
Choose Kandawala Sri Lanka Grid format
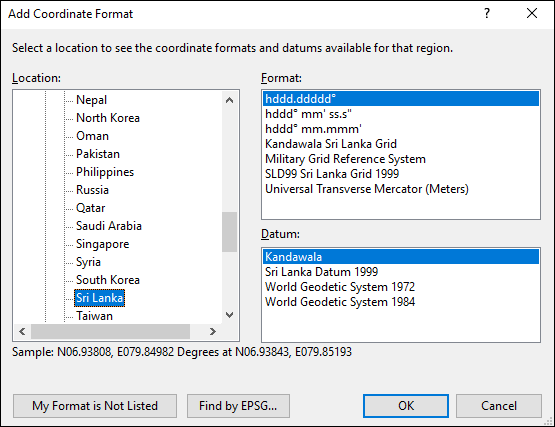click(x=401, y=144)
